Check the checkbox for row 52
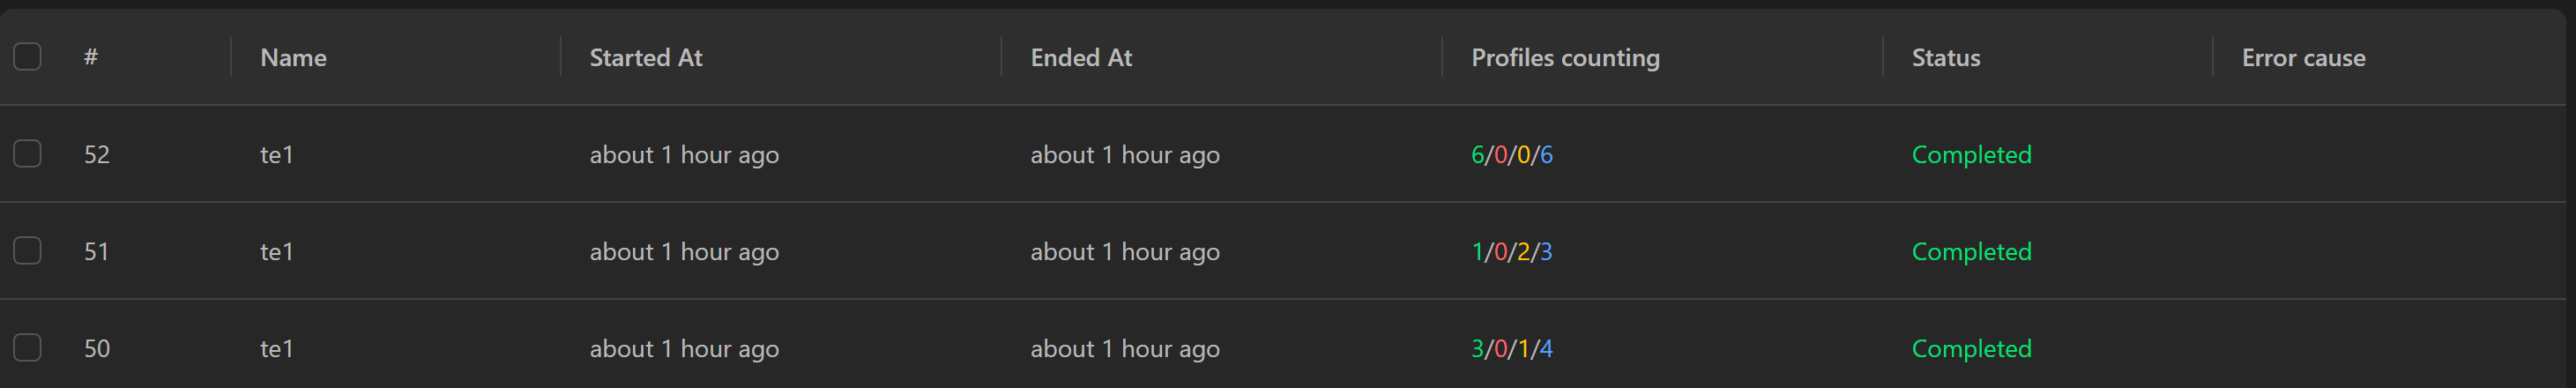The height and width of the screenshot is (388, 2576). tap(28, 154)
